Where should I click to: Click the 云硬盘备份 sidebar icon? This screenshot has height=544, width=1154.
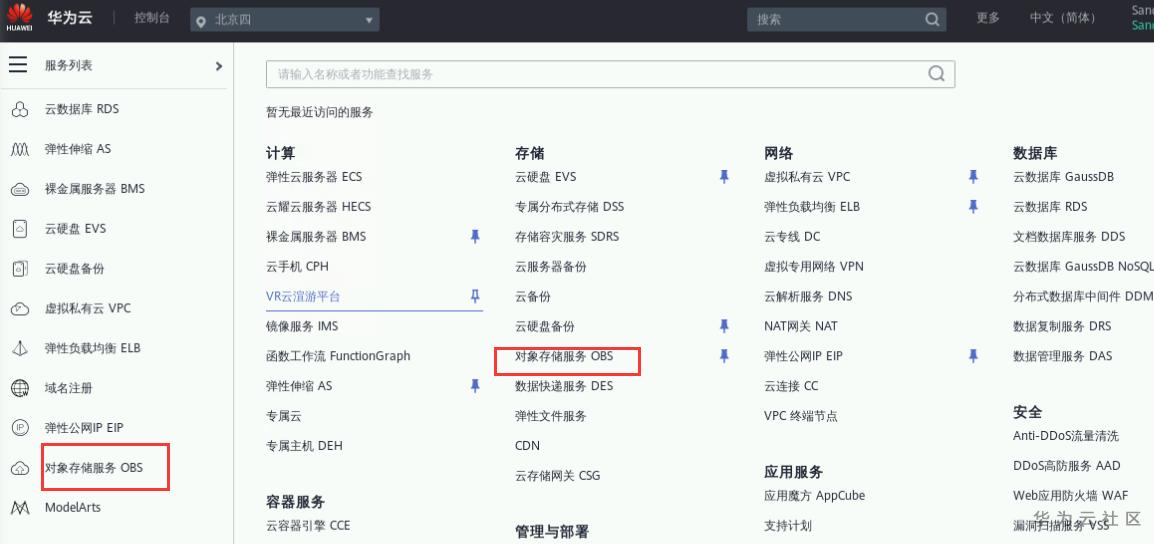tap(20, 269)
